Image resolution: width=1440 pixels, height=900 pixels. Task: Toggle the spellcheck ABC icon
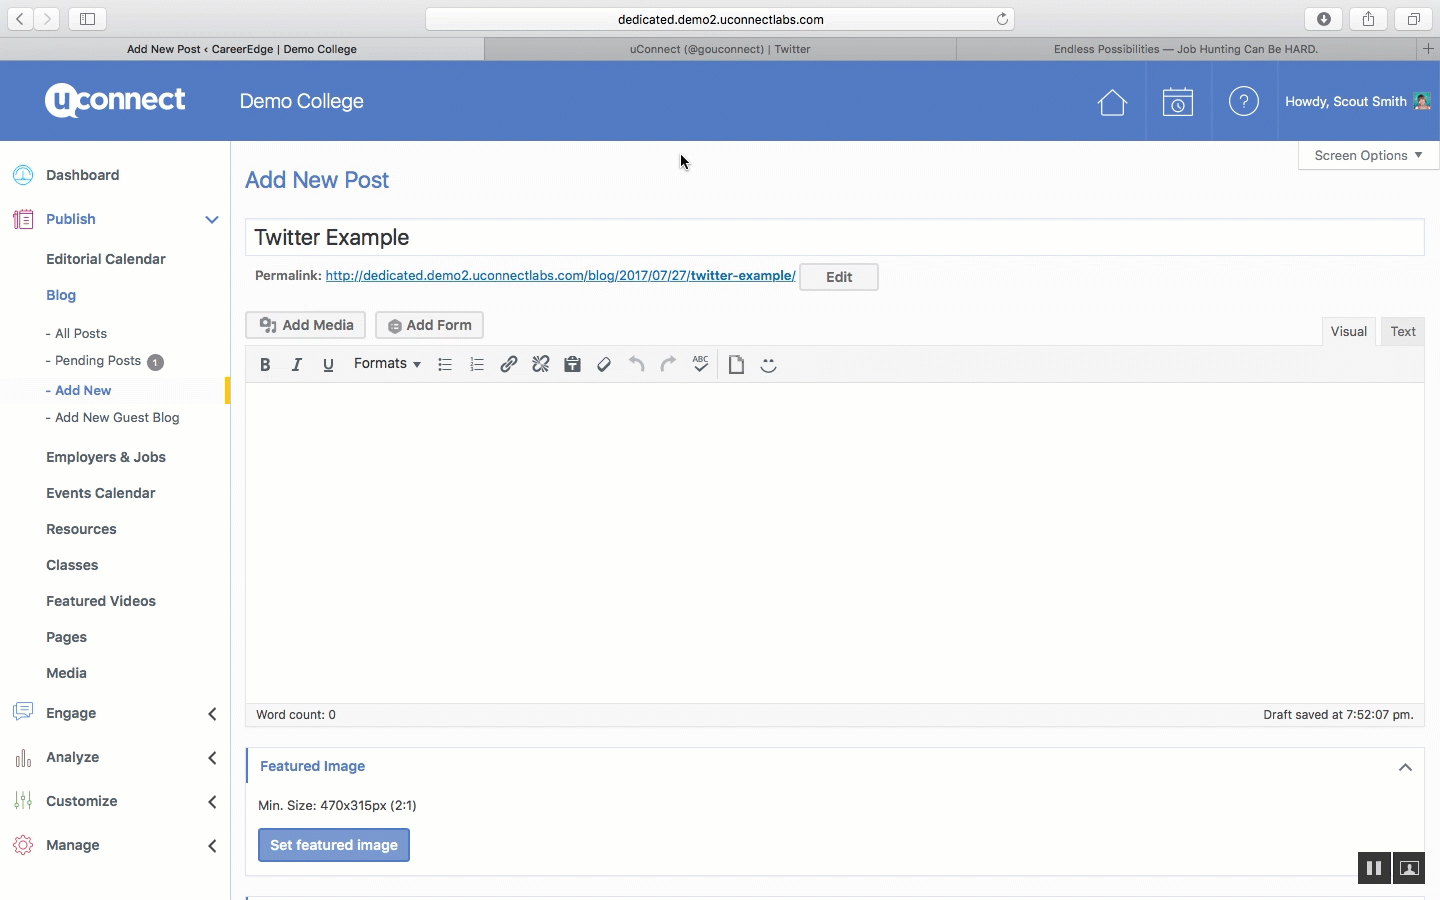point(701,364)
